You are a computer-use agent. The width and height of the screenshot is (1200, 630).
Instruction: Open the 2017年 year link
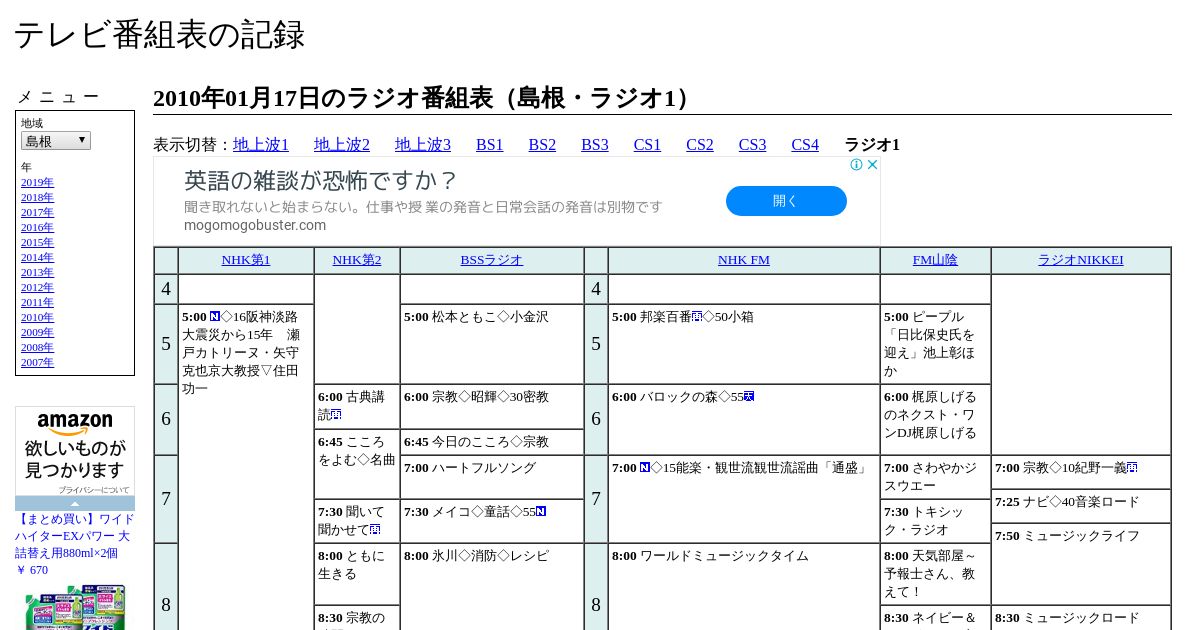click(37, 212)
